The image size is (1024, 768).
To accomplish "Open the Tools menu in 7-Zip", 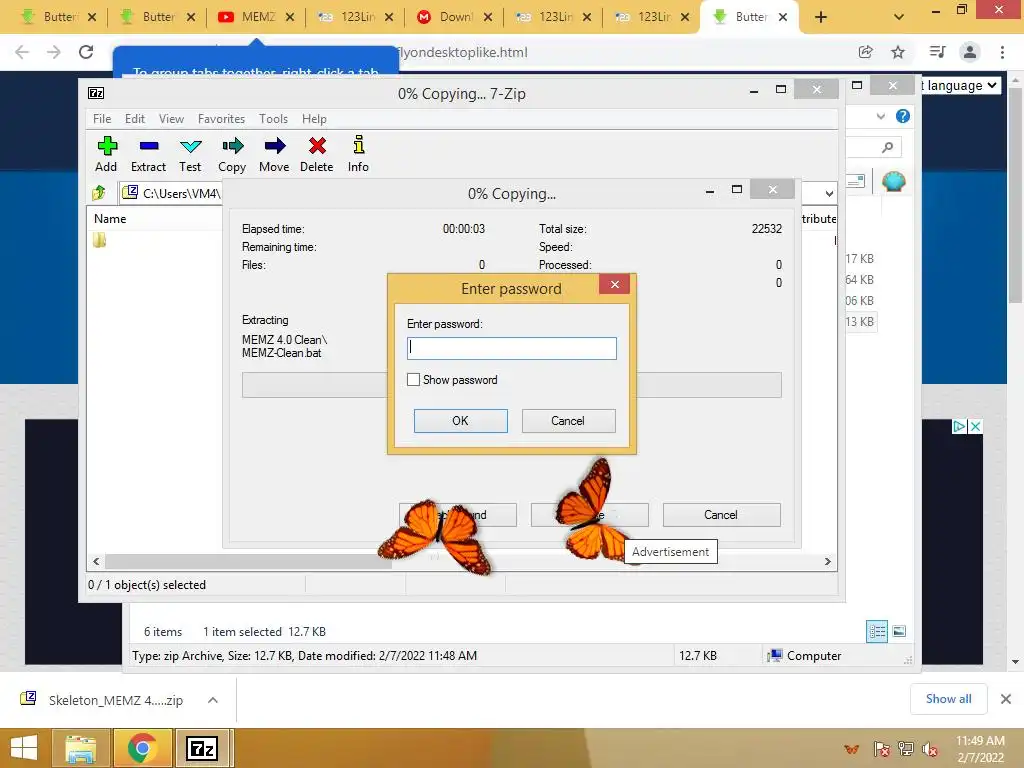I will 273,119.
